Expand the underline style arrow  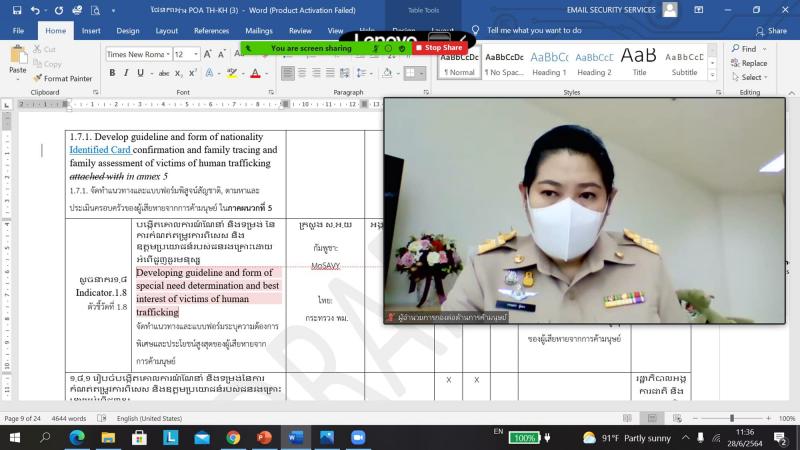pyautogui.click(x=152, y=73)
